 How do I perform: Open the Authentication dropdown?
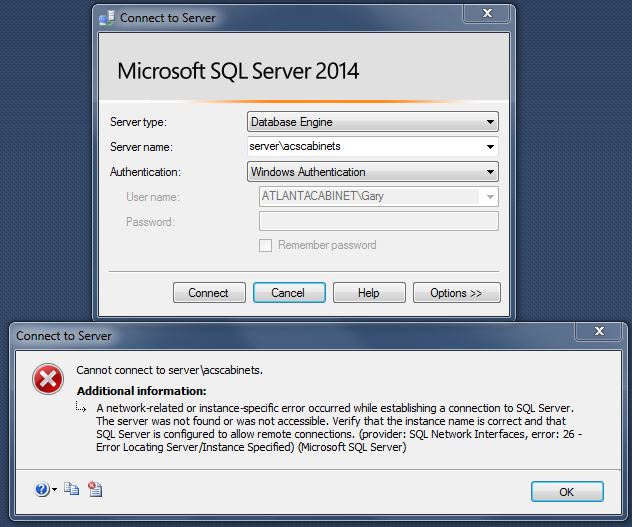tap(372, 172)
